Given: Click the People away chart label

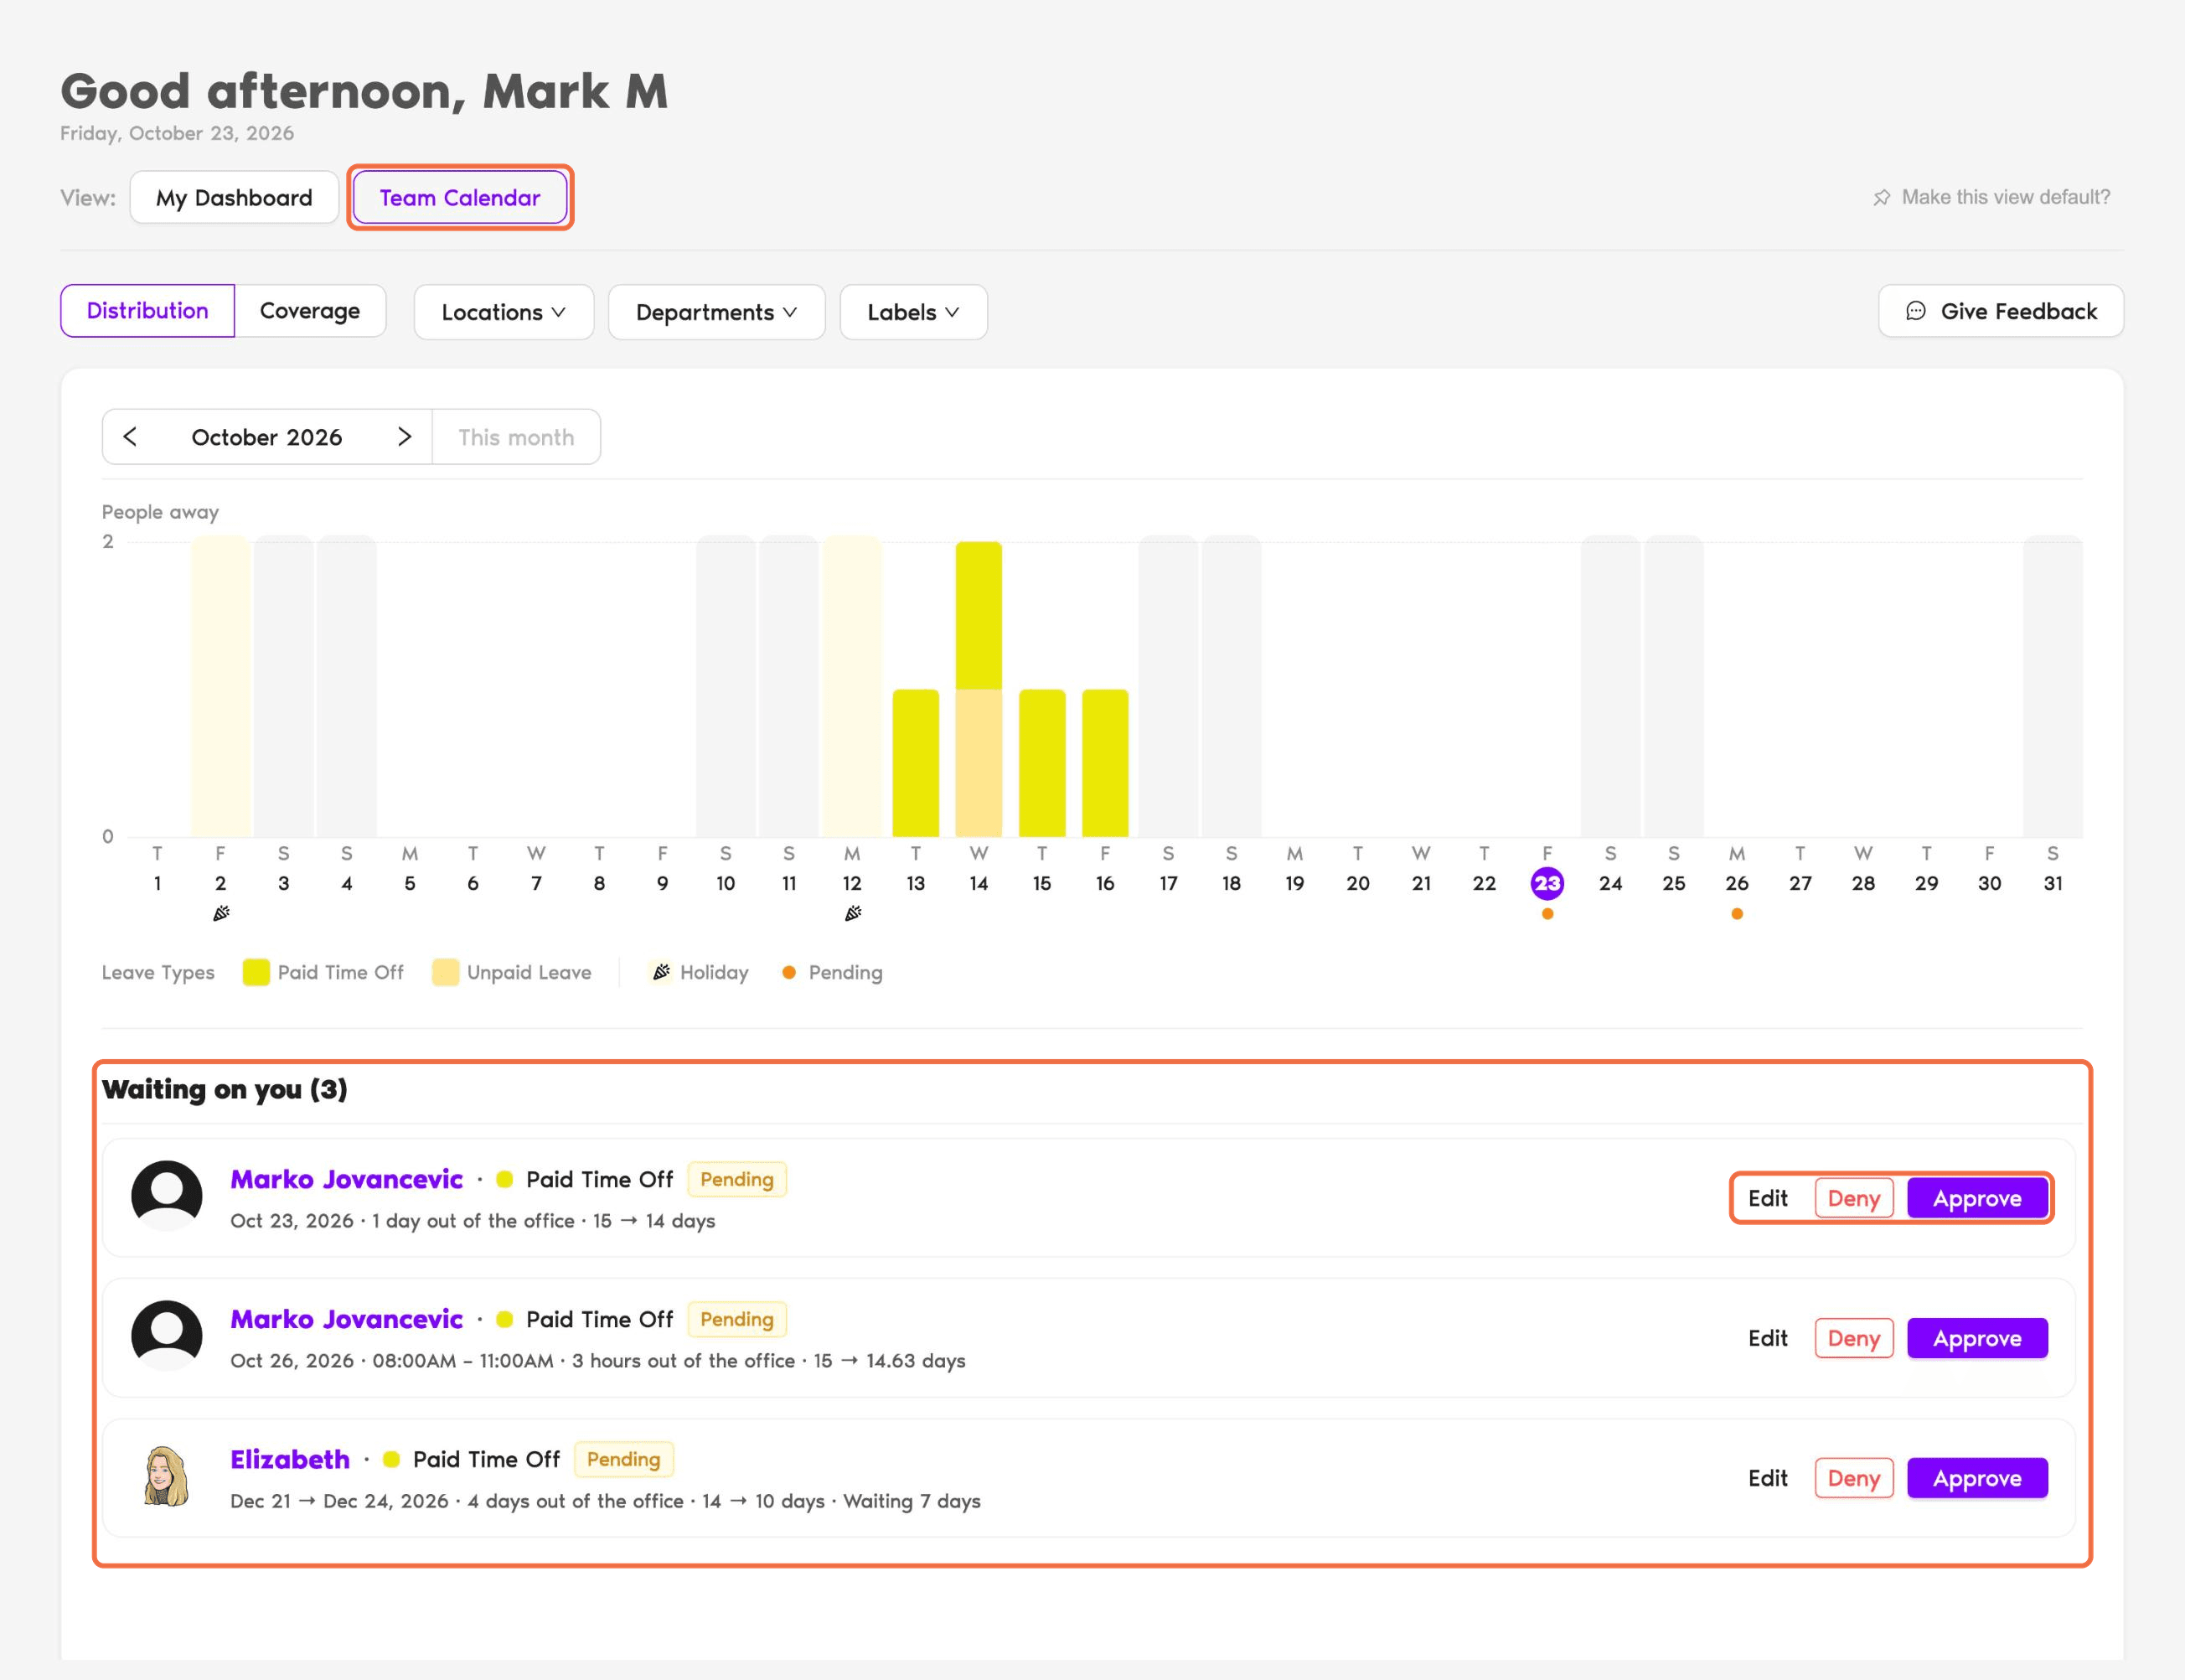Looking at the screenshot, I should [160, 512].
